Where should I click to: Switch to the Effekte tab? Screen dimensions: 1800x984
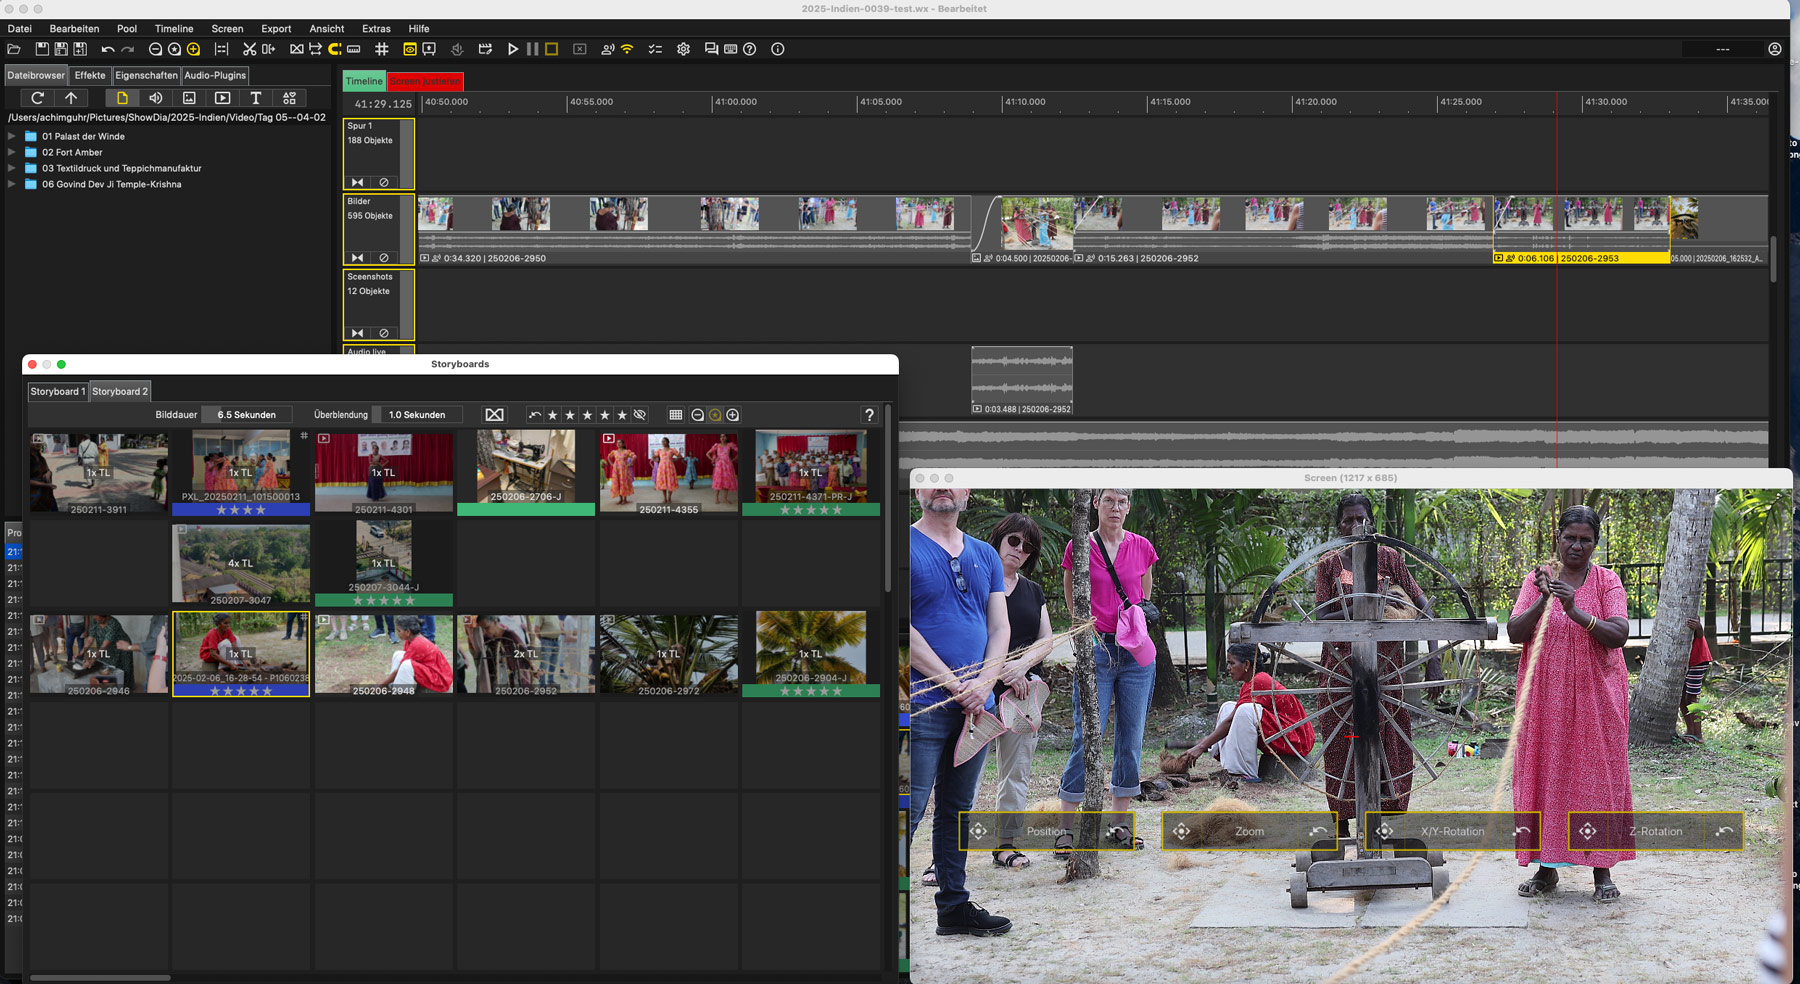[x=90, y=75]
